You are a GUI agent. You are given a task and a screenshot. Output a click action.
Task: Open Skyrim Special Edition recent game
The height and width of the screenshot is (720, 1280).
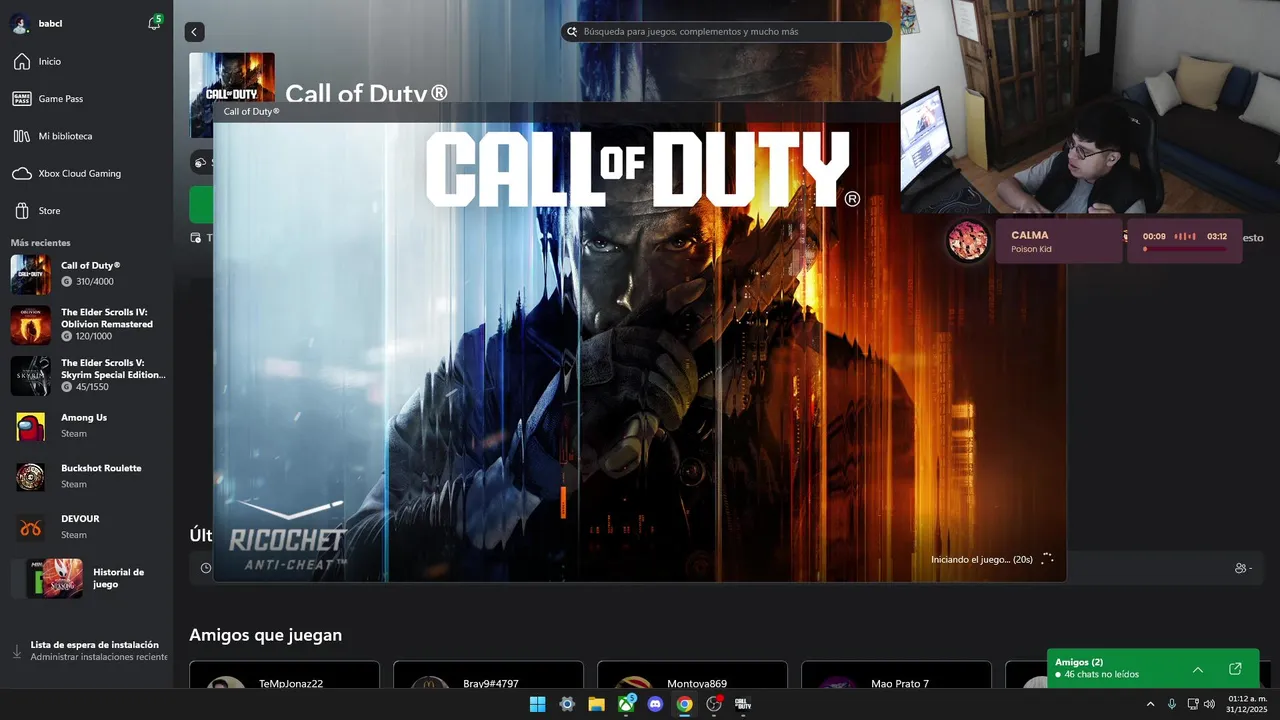88,376
